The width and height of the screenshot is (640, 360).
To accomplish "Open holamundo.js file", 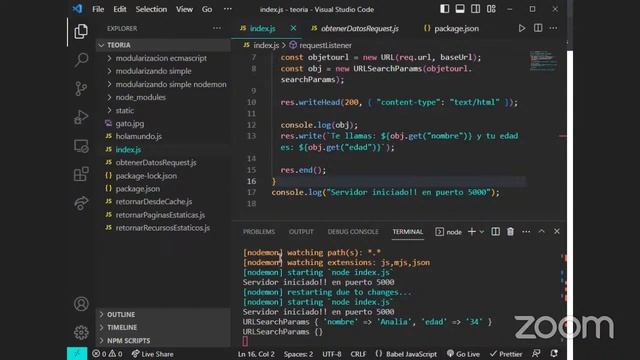I will (x=163, y=136).
